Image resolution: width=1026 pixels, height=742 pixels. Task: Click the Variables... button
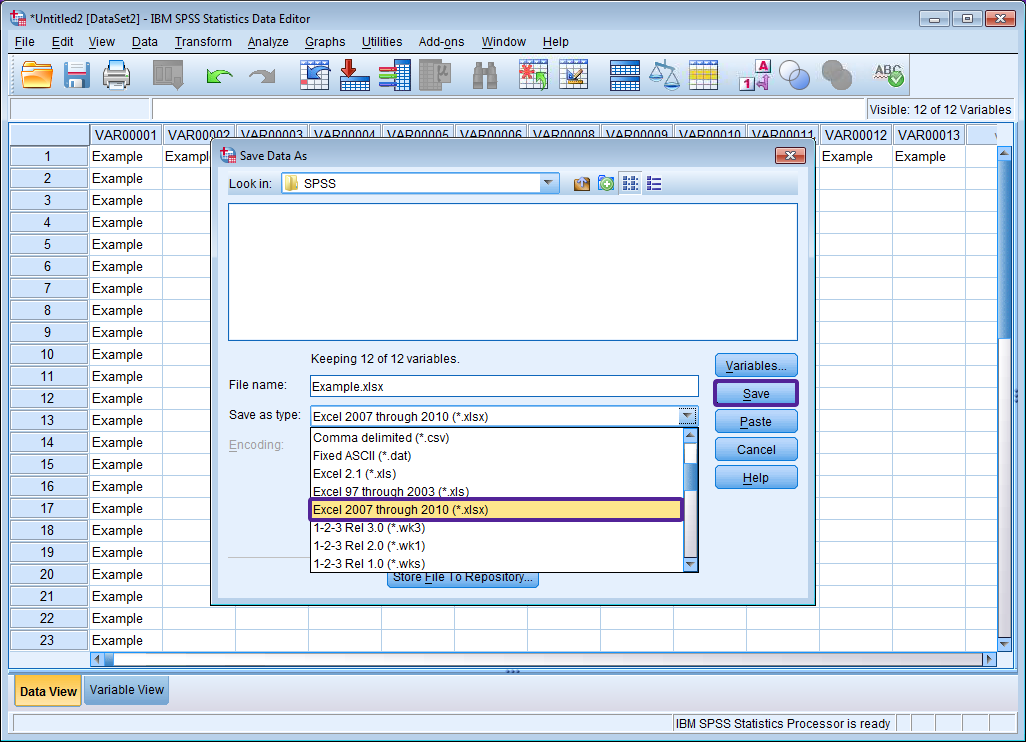coord(756,366)
